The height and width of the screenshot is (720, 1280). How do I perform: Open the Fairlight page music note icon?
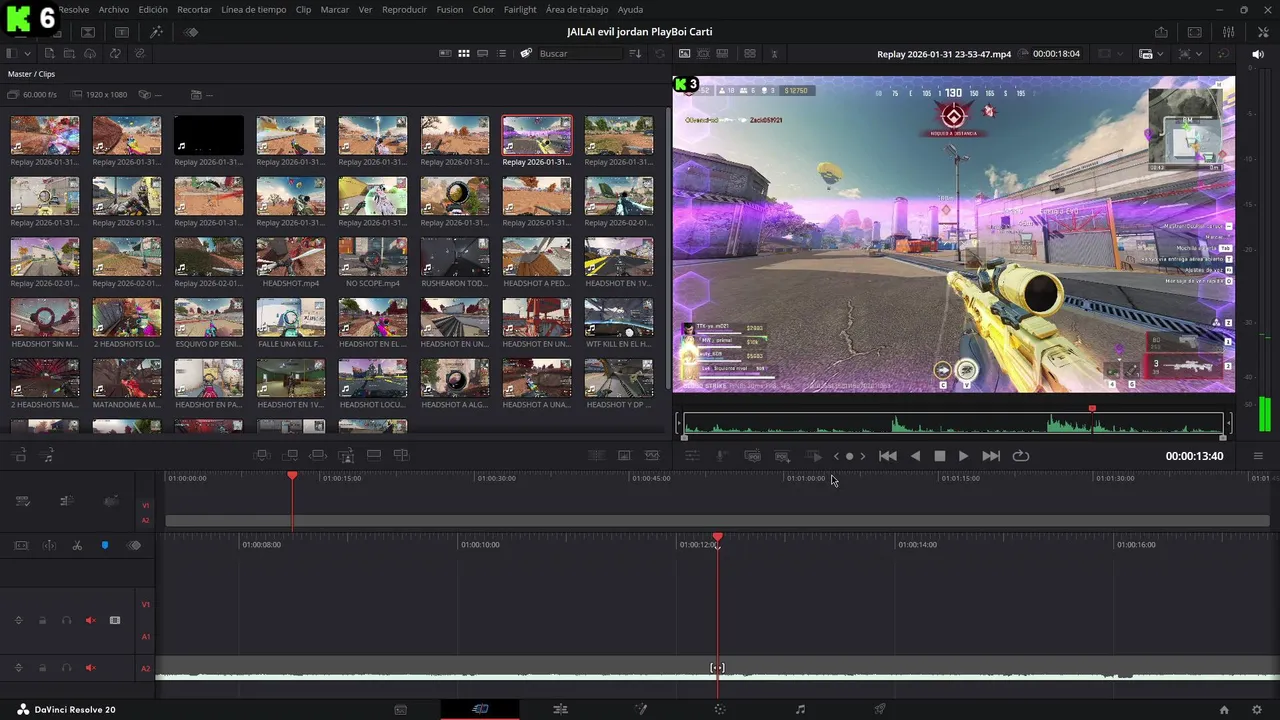point(800,709)
